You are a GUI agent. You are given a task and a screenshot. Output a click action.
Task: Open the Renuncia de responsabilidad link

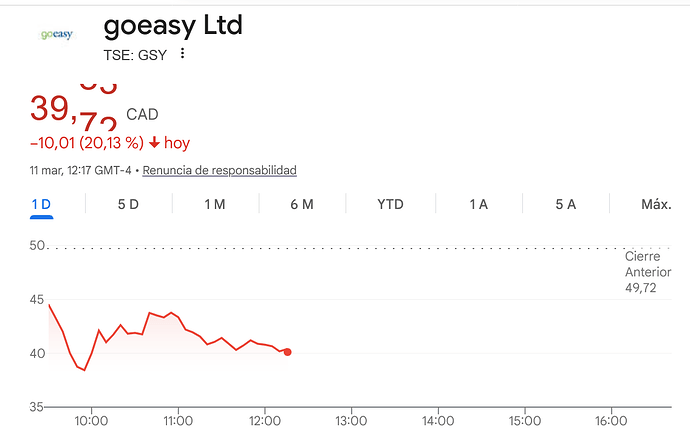point(219,170)
